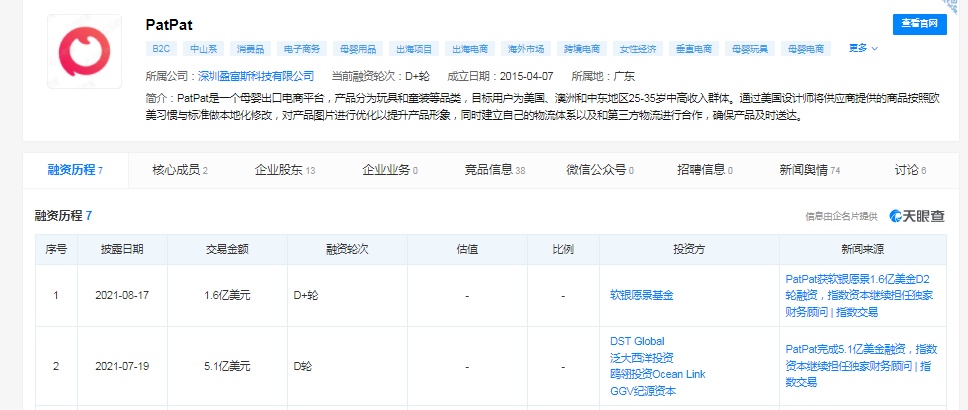
Task: Click the 5.1亿美元 amount cell
Action: point(227,366)
